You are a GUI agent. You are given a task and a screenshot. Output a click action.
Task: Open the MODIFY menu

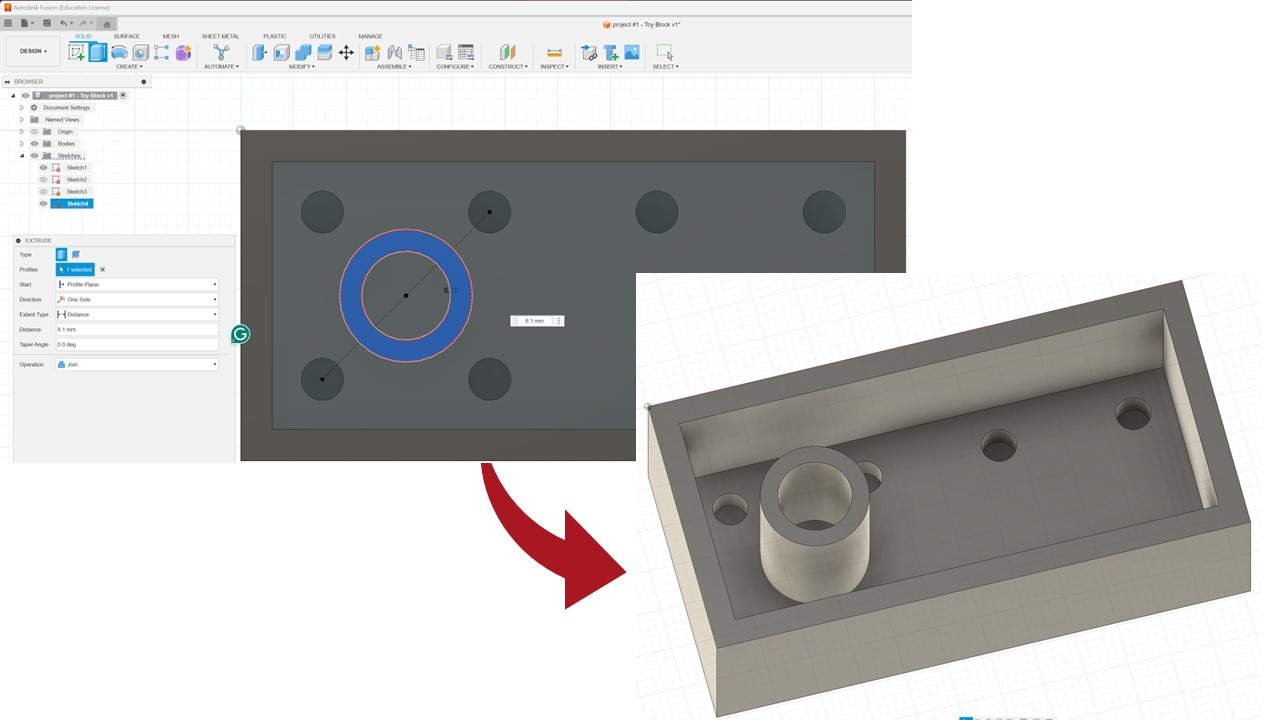click(302, 67)
